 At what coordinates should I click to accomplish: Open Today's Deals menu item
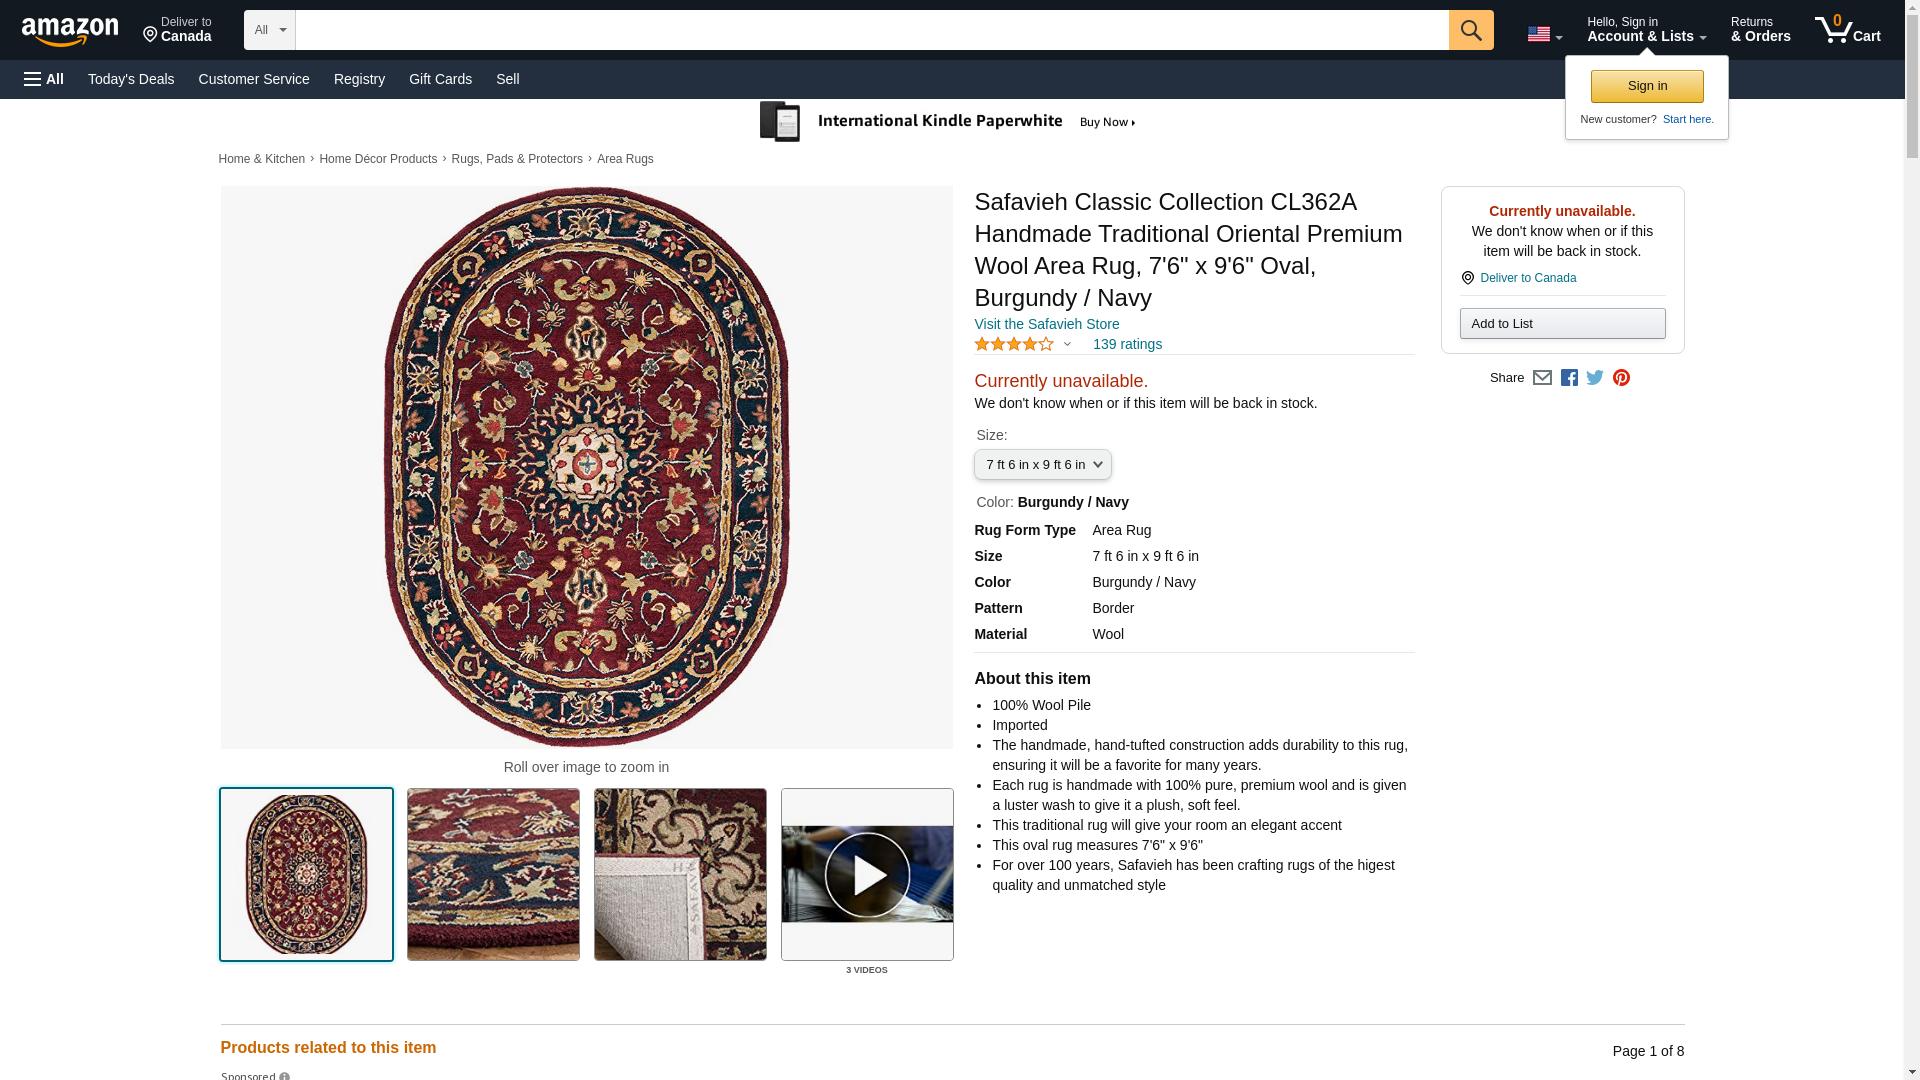pos(131,79)
